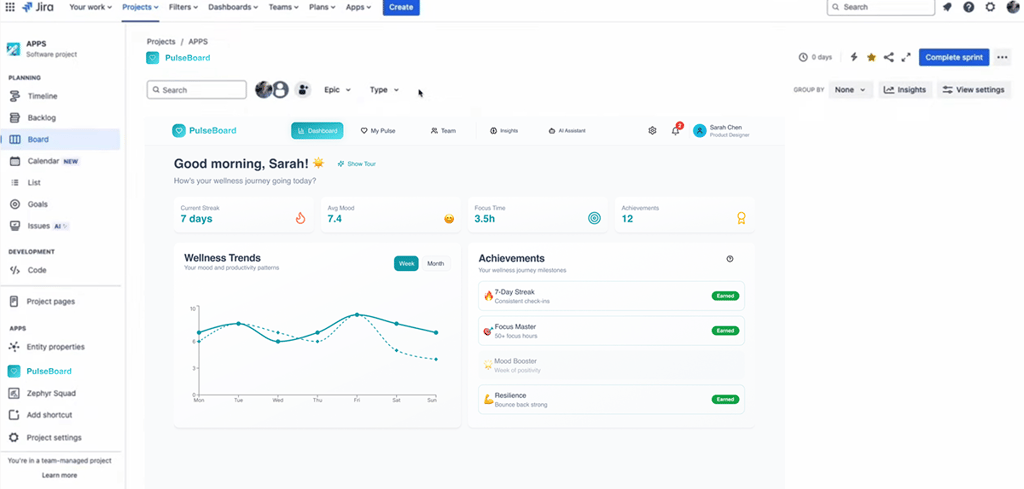Screen dimensions: 1024x489
Task: Switch to the Team tab
Action: [x=443, y=131]
